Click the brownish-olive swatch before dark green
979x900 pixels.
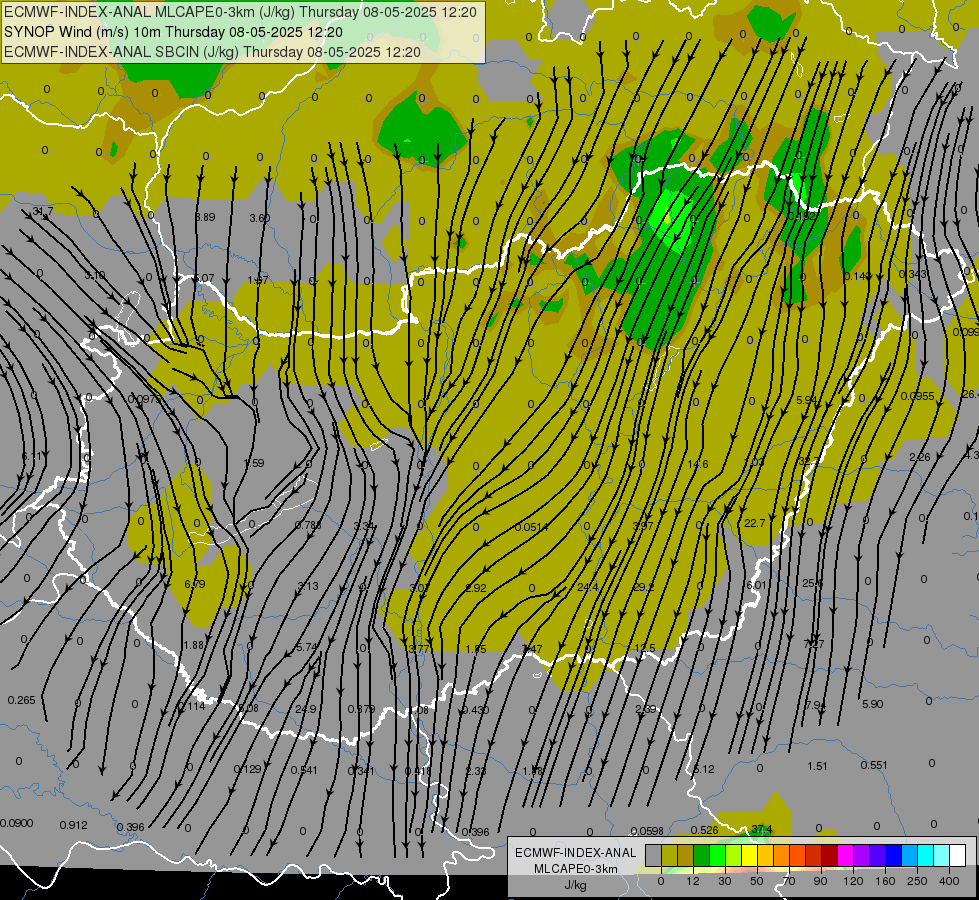686,855
